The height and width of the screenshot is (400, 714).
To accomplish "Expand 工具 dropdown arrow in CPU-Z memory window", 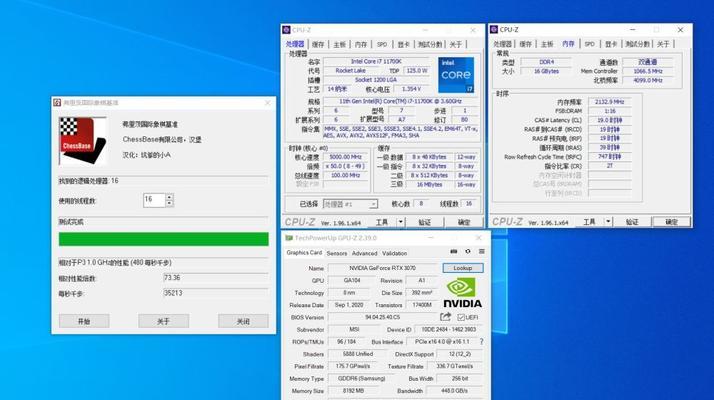I will 608,221.
